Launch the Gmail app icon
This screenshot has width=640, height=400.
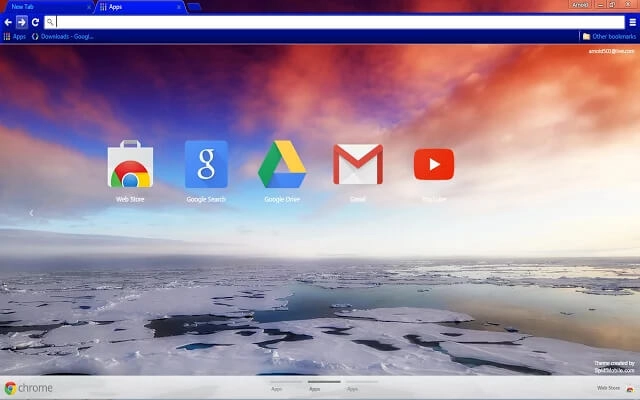[358, 164]
